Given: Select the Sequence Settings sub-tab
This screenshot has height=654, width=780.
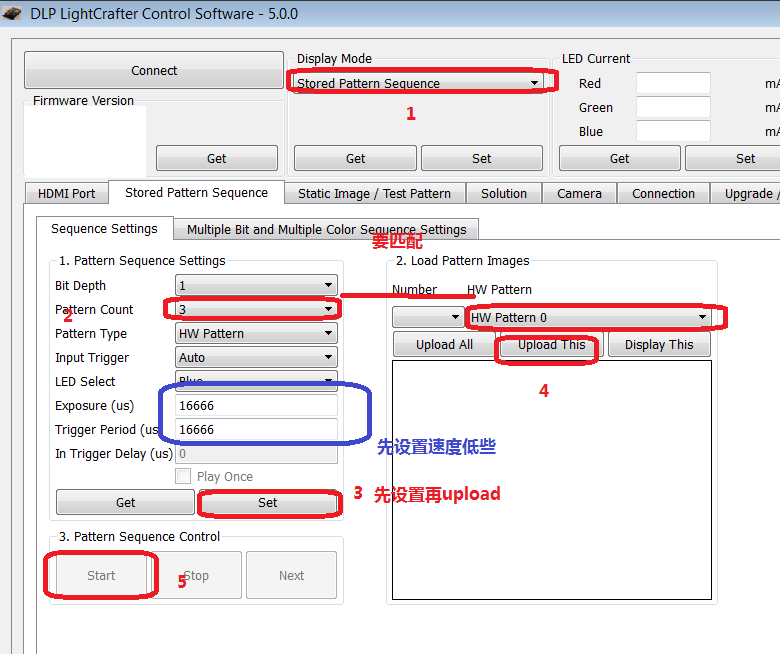Looking at the screenshot, I should [104, 228].
